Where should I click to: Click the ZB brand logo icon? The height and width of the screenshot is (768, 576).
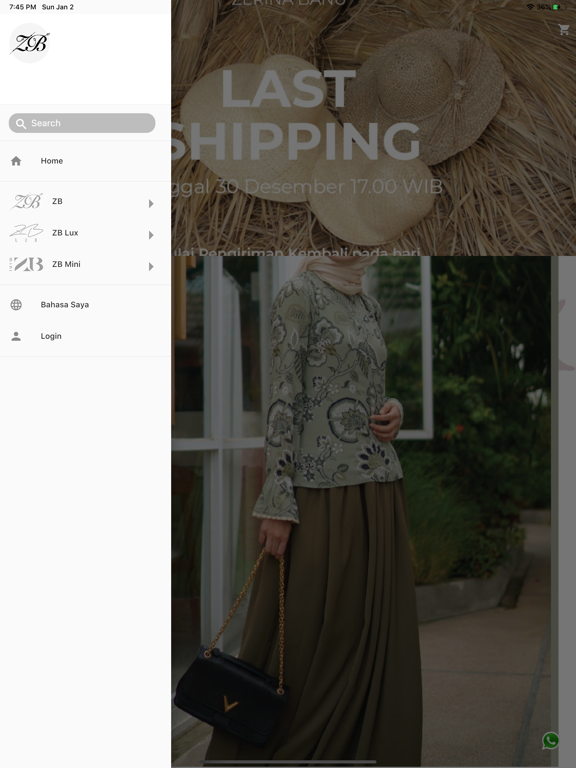click(26, 201)
